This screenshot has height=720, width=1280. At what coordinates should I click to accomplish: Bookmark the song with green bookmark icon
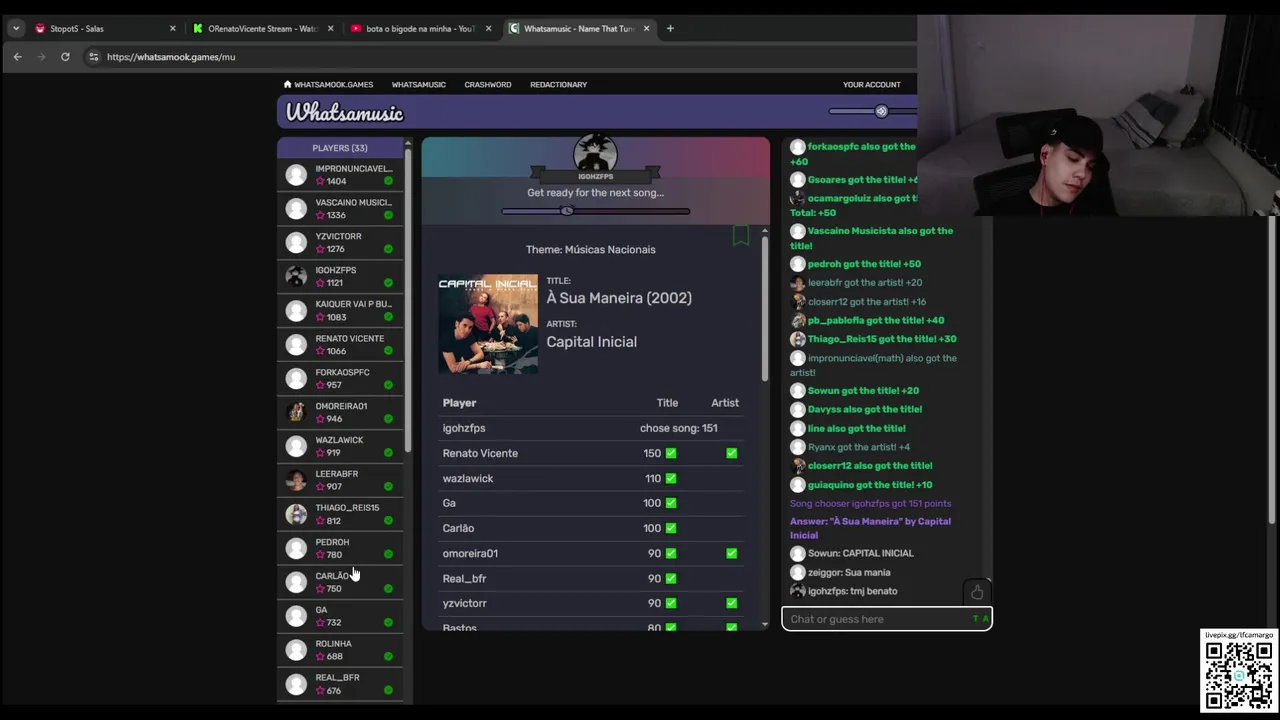(x=740, y=235)
